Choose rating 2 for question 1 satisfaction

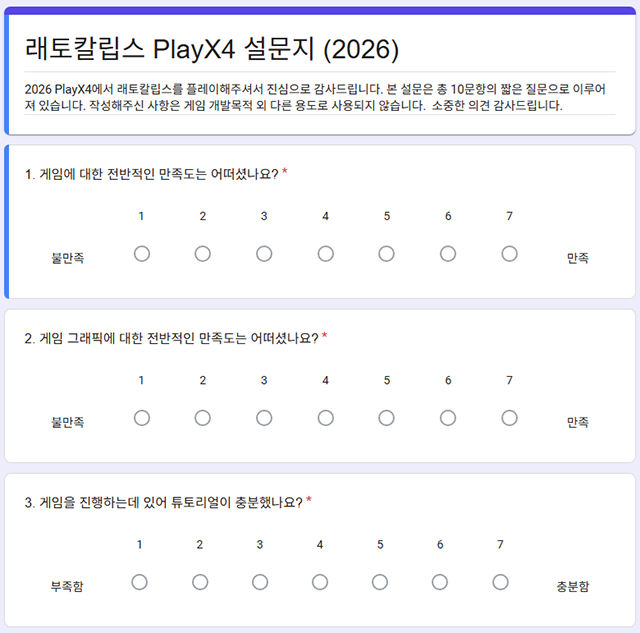coord(202,254)
